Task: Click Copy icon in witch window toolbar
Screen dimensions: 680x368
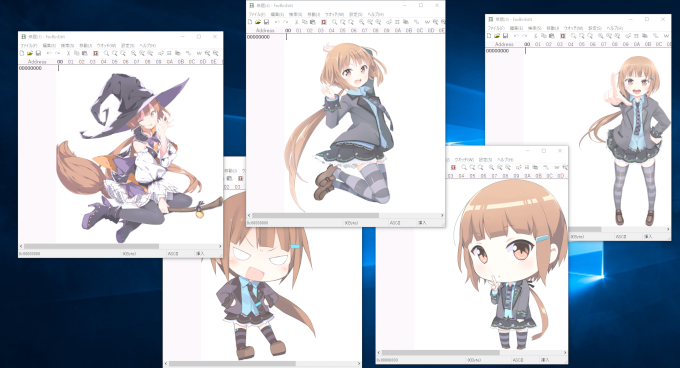Action: [x=77, y=53]
